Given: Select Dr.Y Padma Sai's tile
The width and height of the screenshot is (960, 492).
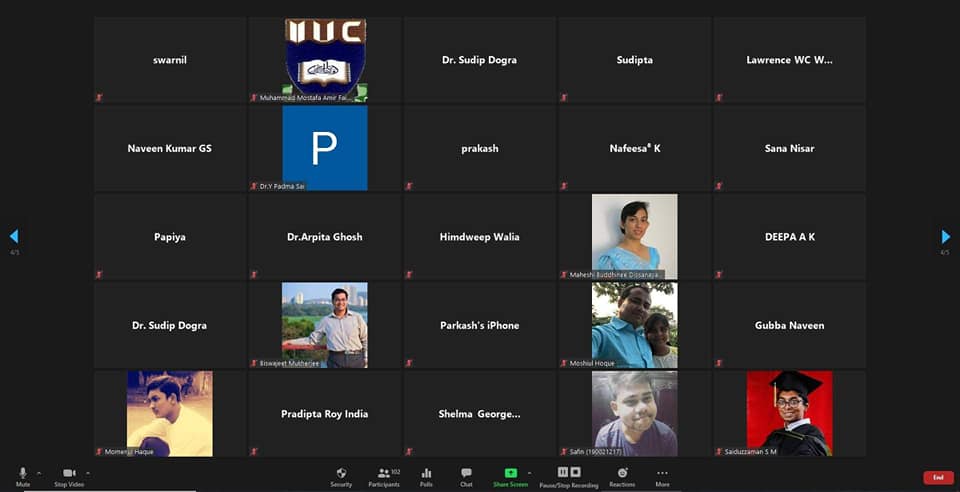Looking at the screenshot, I should (324, 148).
